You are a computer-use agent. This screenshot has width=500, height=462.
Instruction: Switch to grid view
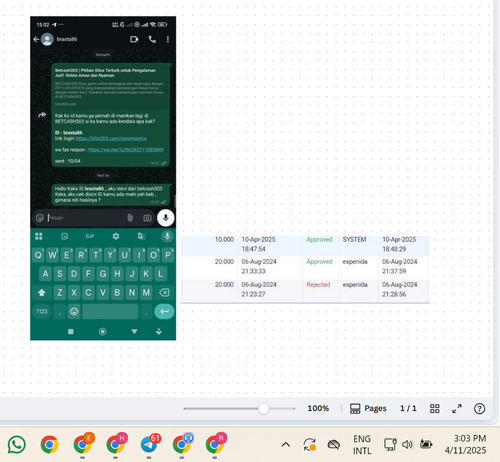[x=435, y=408]
